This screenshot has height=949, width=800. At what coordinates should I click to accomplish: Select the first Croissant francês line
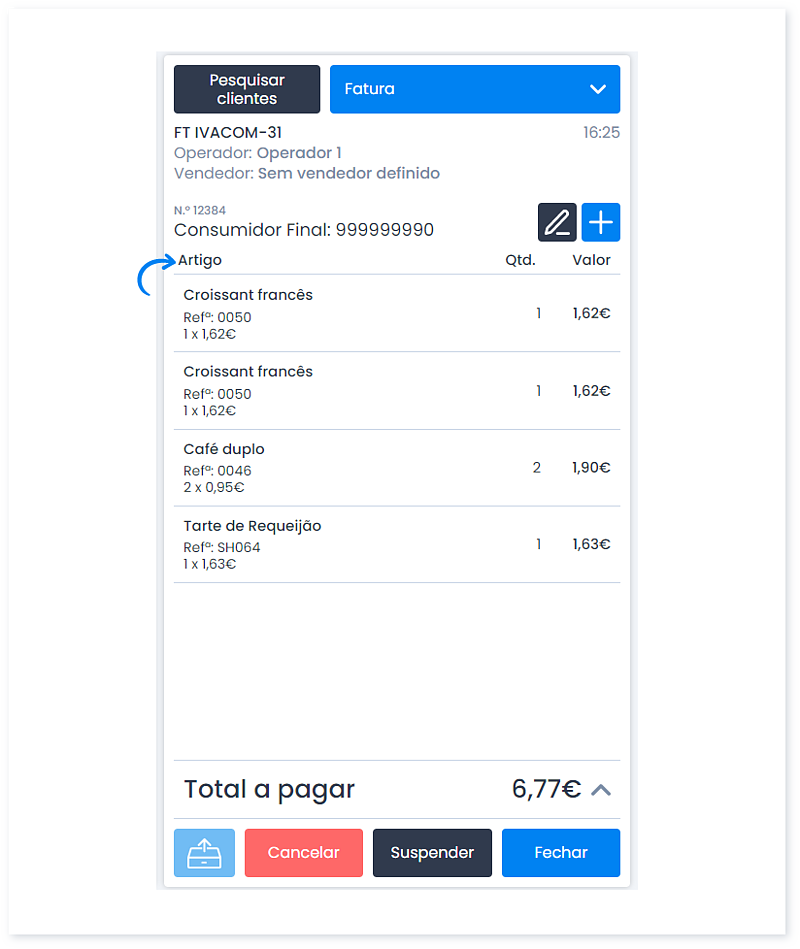click(x=397, y=314)
